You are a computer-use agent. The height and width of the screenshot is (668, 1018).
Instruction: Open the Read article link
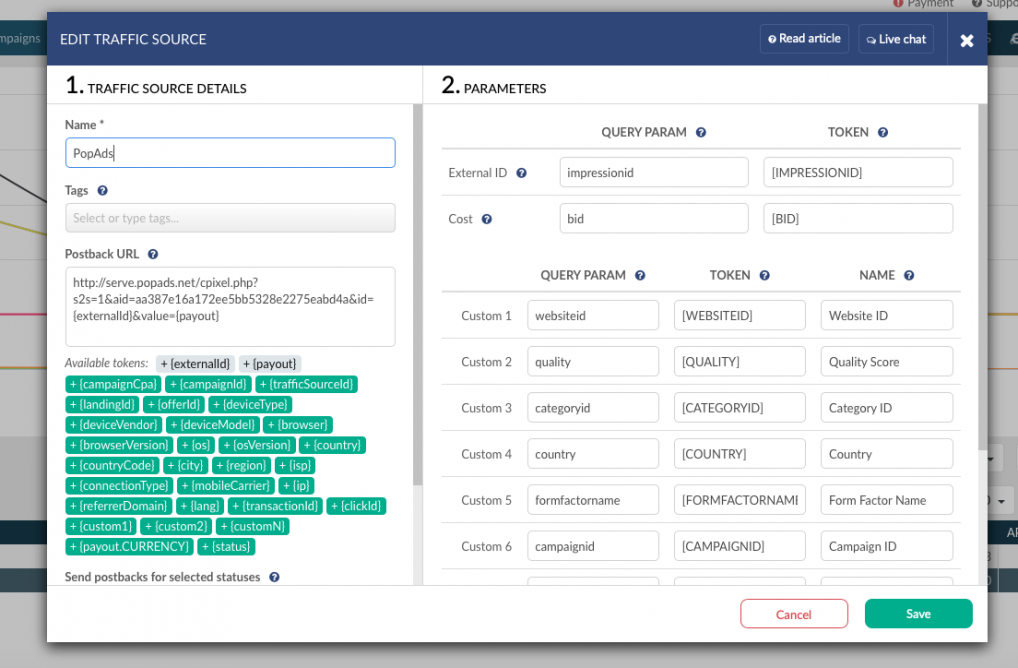tap(804, 39)
